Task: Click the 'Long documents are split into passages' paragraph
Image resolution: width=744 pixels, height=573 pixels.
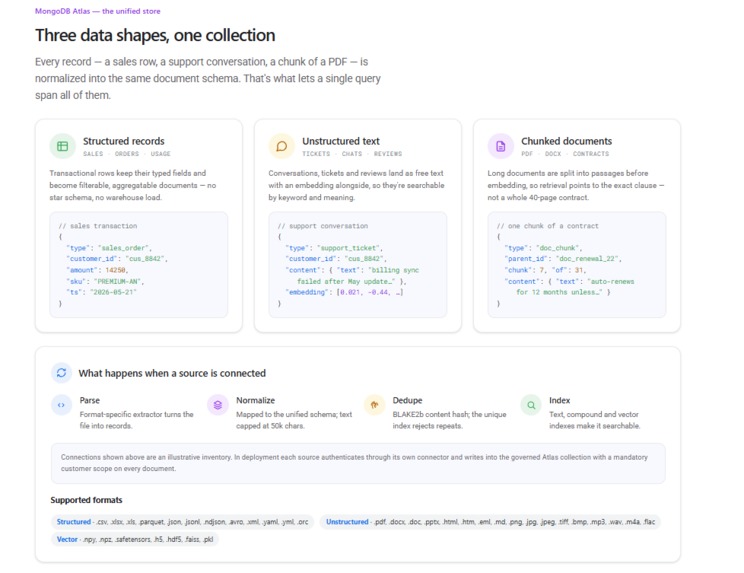Action: coord(576,185)
